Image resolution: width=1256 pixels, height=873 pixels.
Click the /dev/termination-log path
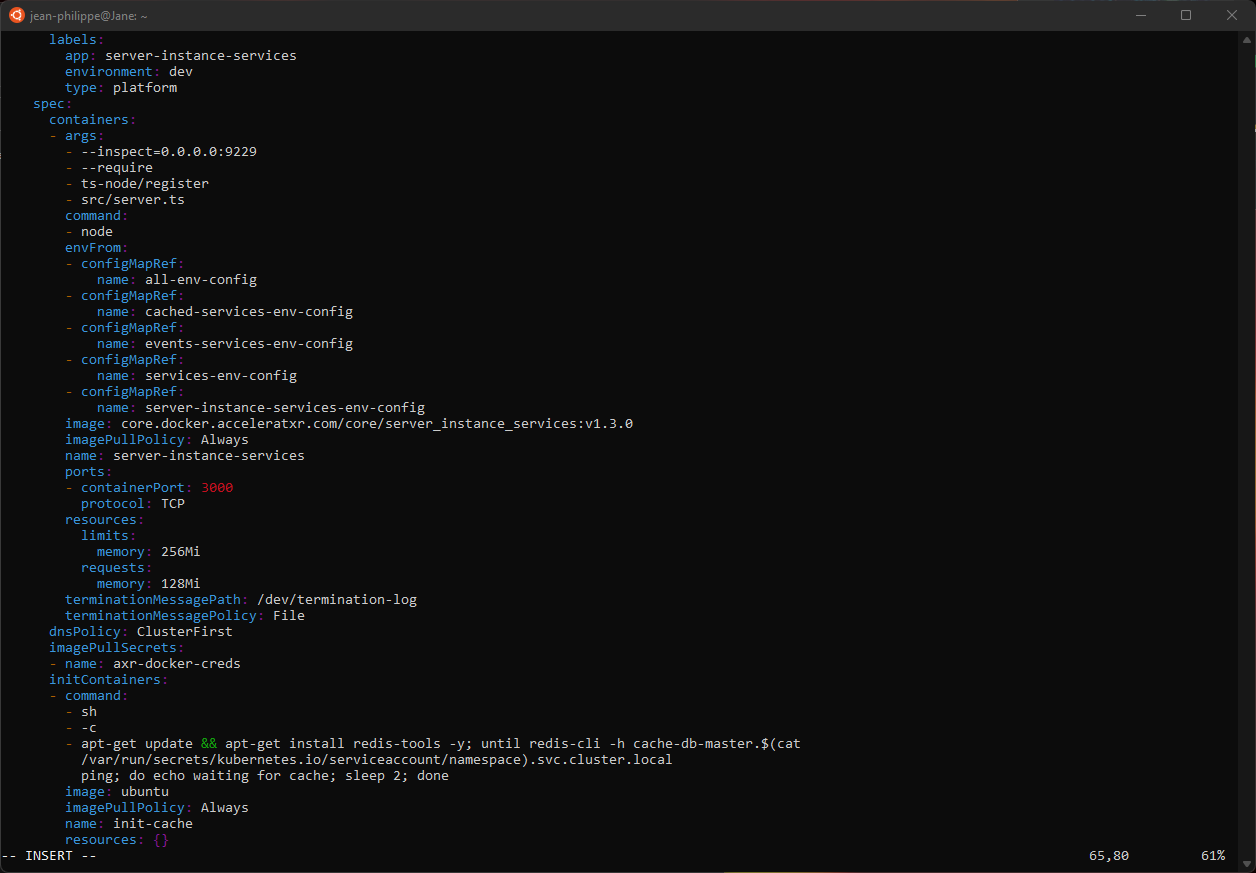(337, 600)
